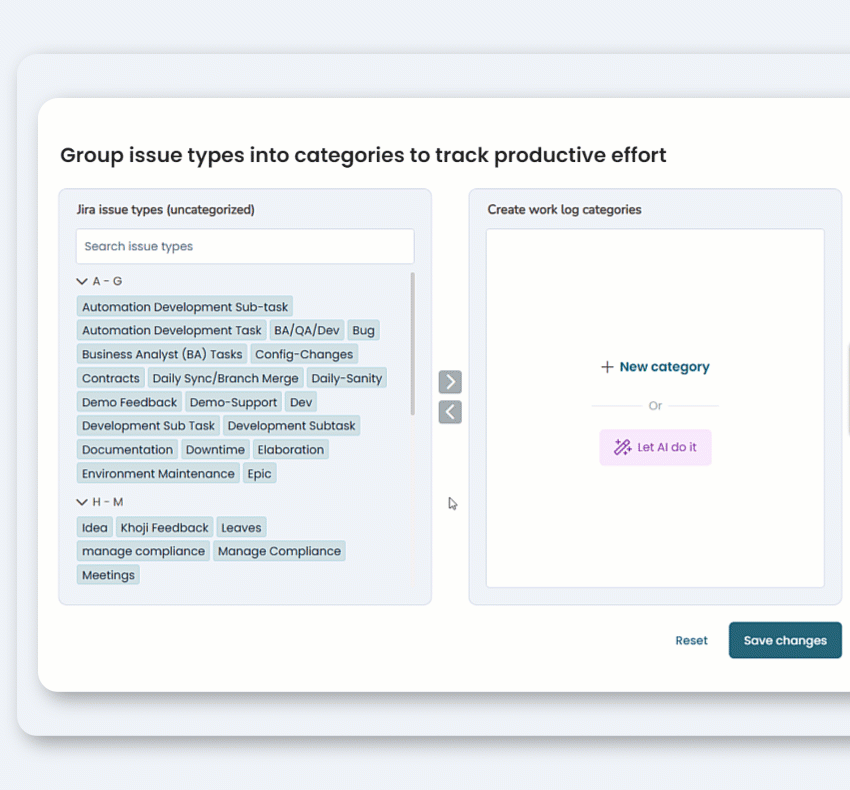Image resolution: width=850 pixels, height=790 pixels.
Task: Click the issue types list scrollbar
Action: [413, 343]
